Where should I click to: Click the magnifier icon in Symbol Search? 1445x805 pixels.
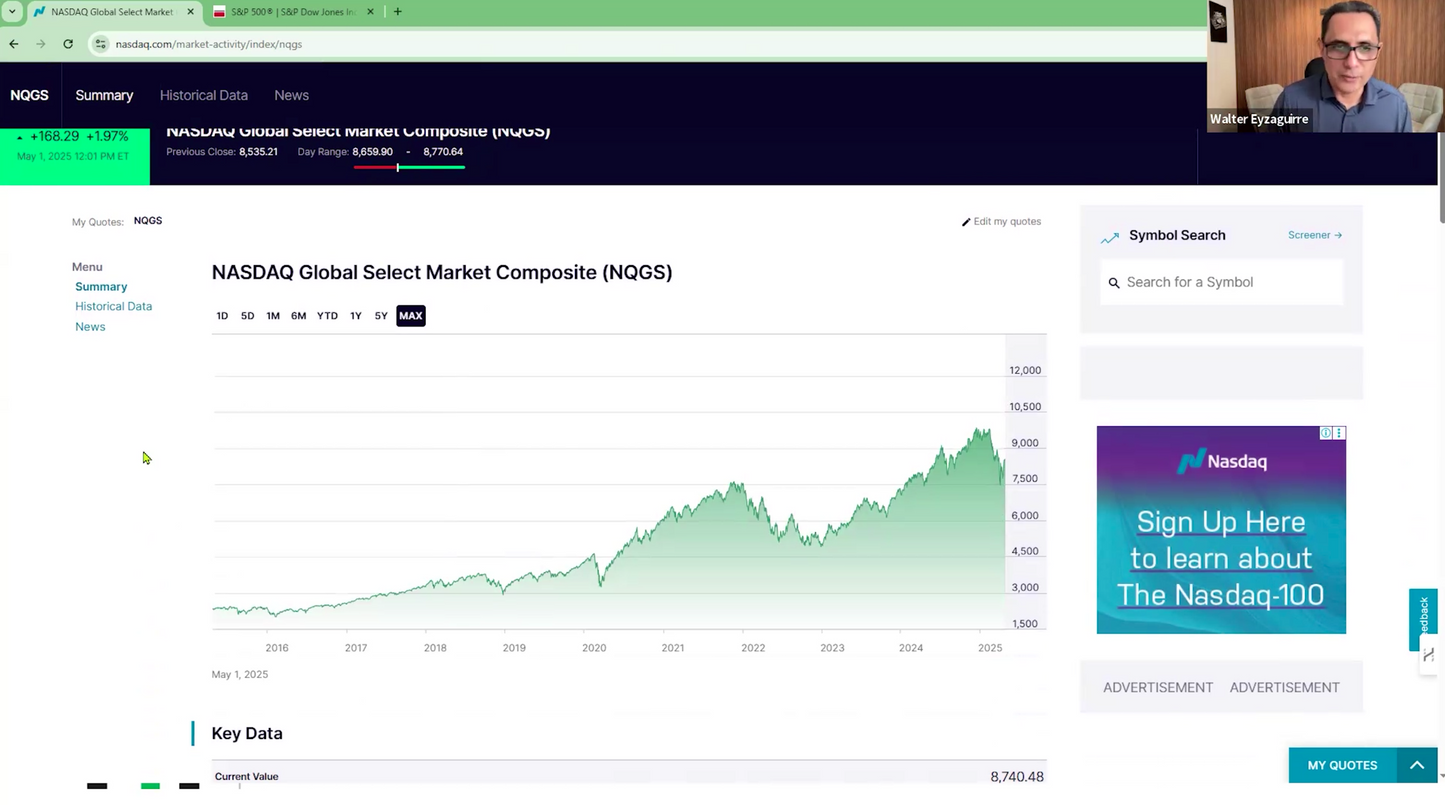(x=1114, y=283)
